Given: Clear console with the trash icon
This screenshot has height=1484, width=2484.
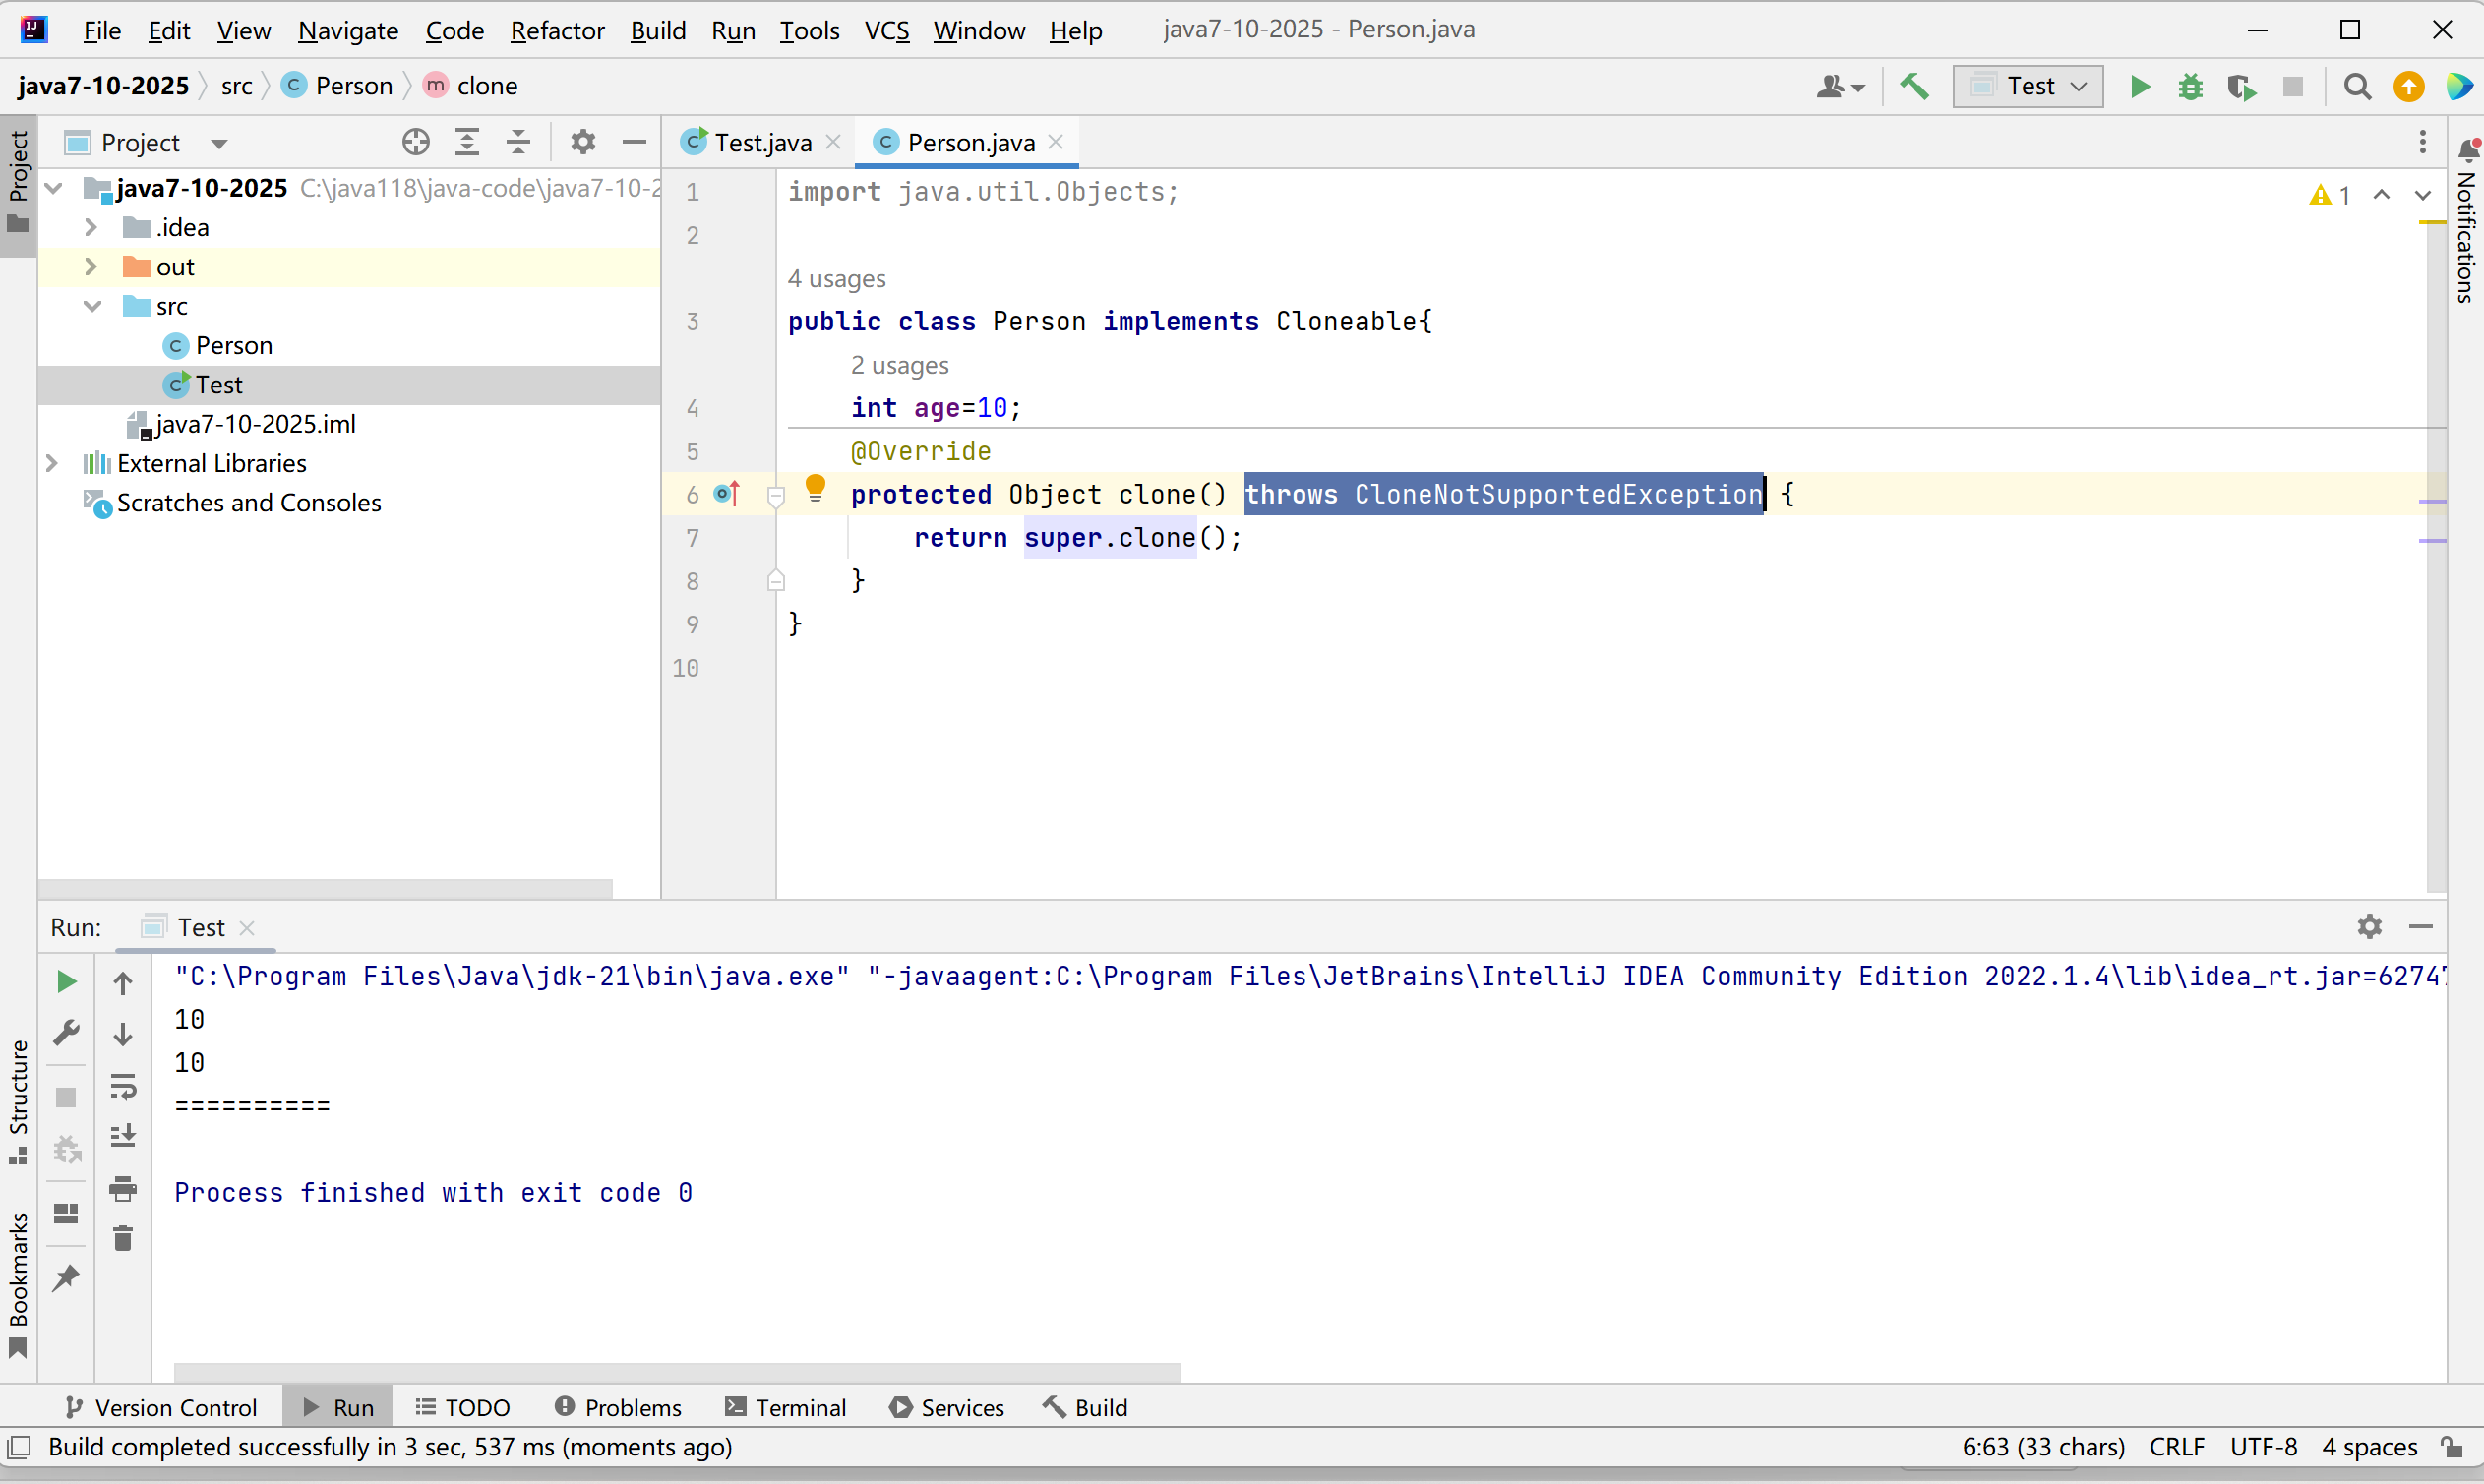Looking at the screenshot, I should pyautogui.click(x=123, y=1238).
